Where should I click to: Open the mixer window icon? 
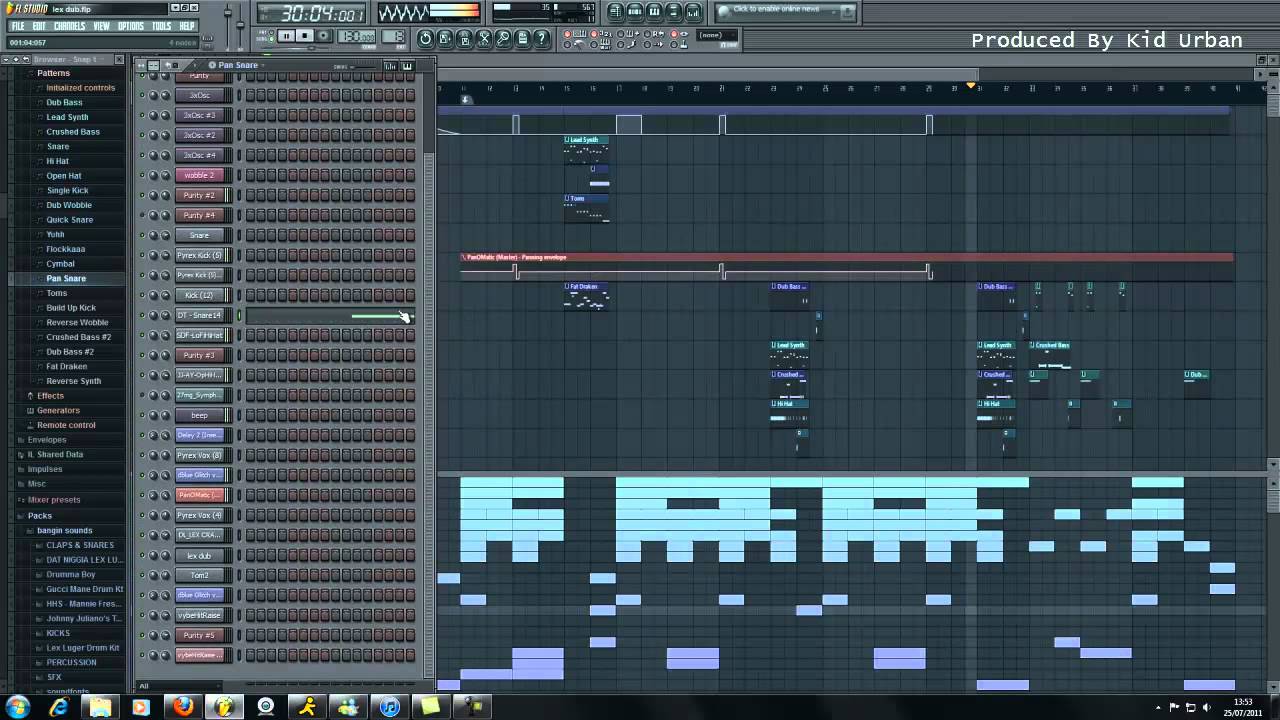point(692,12)
